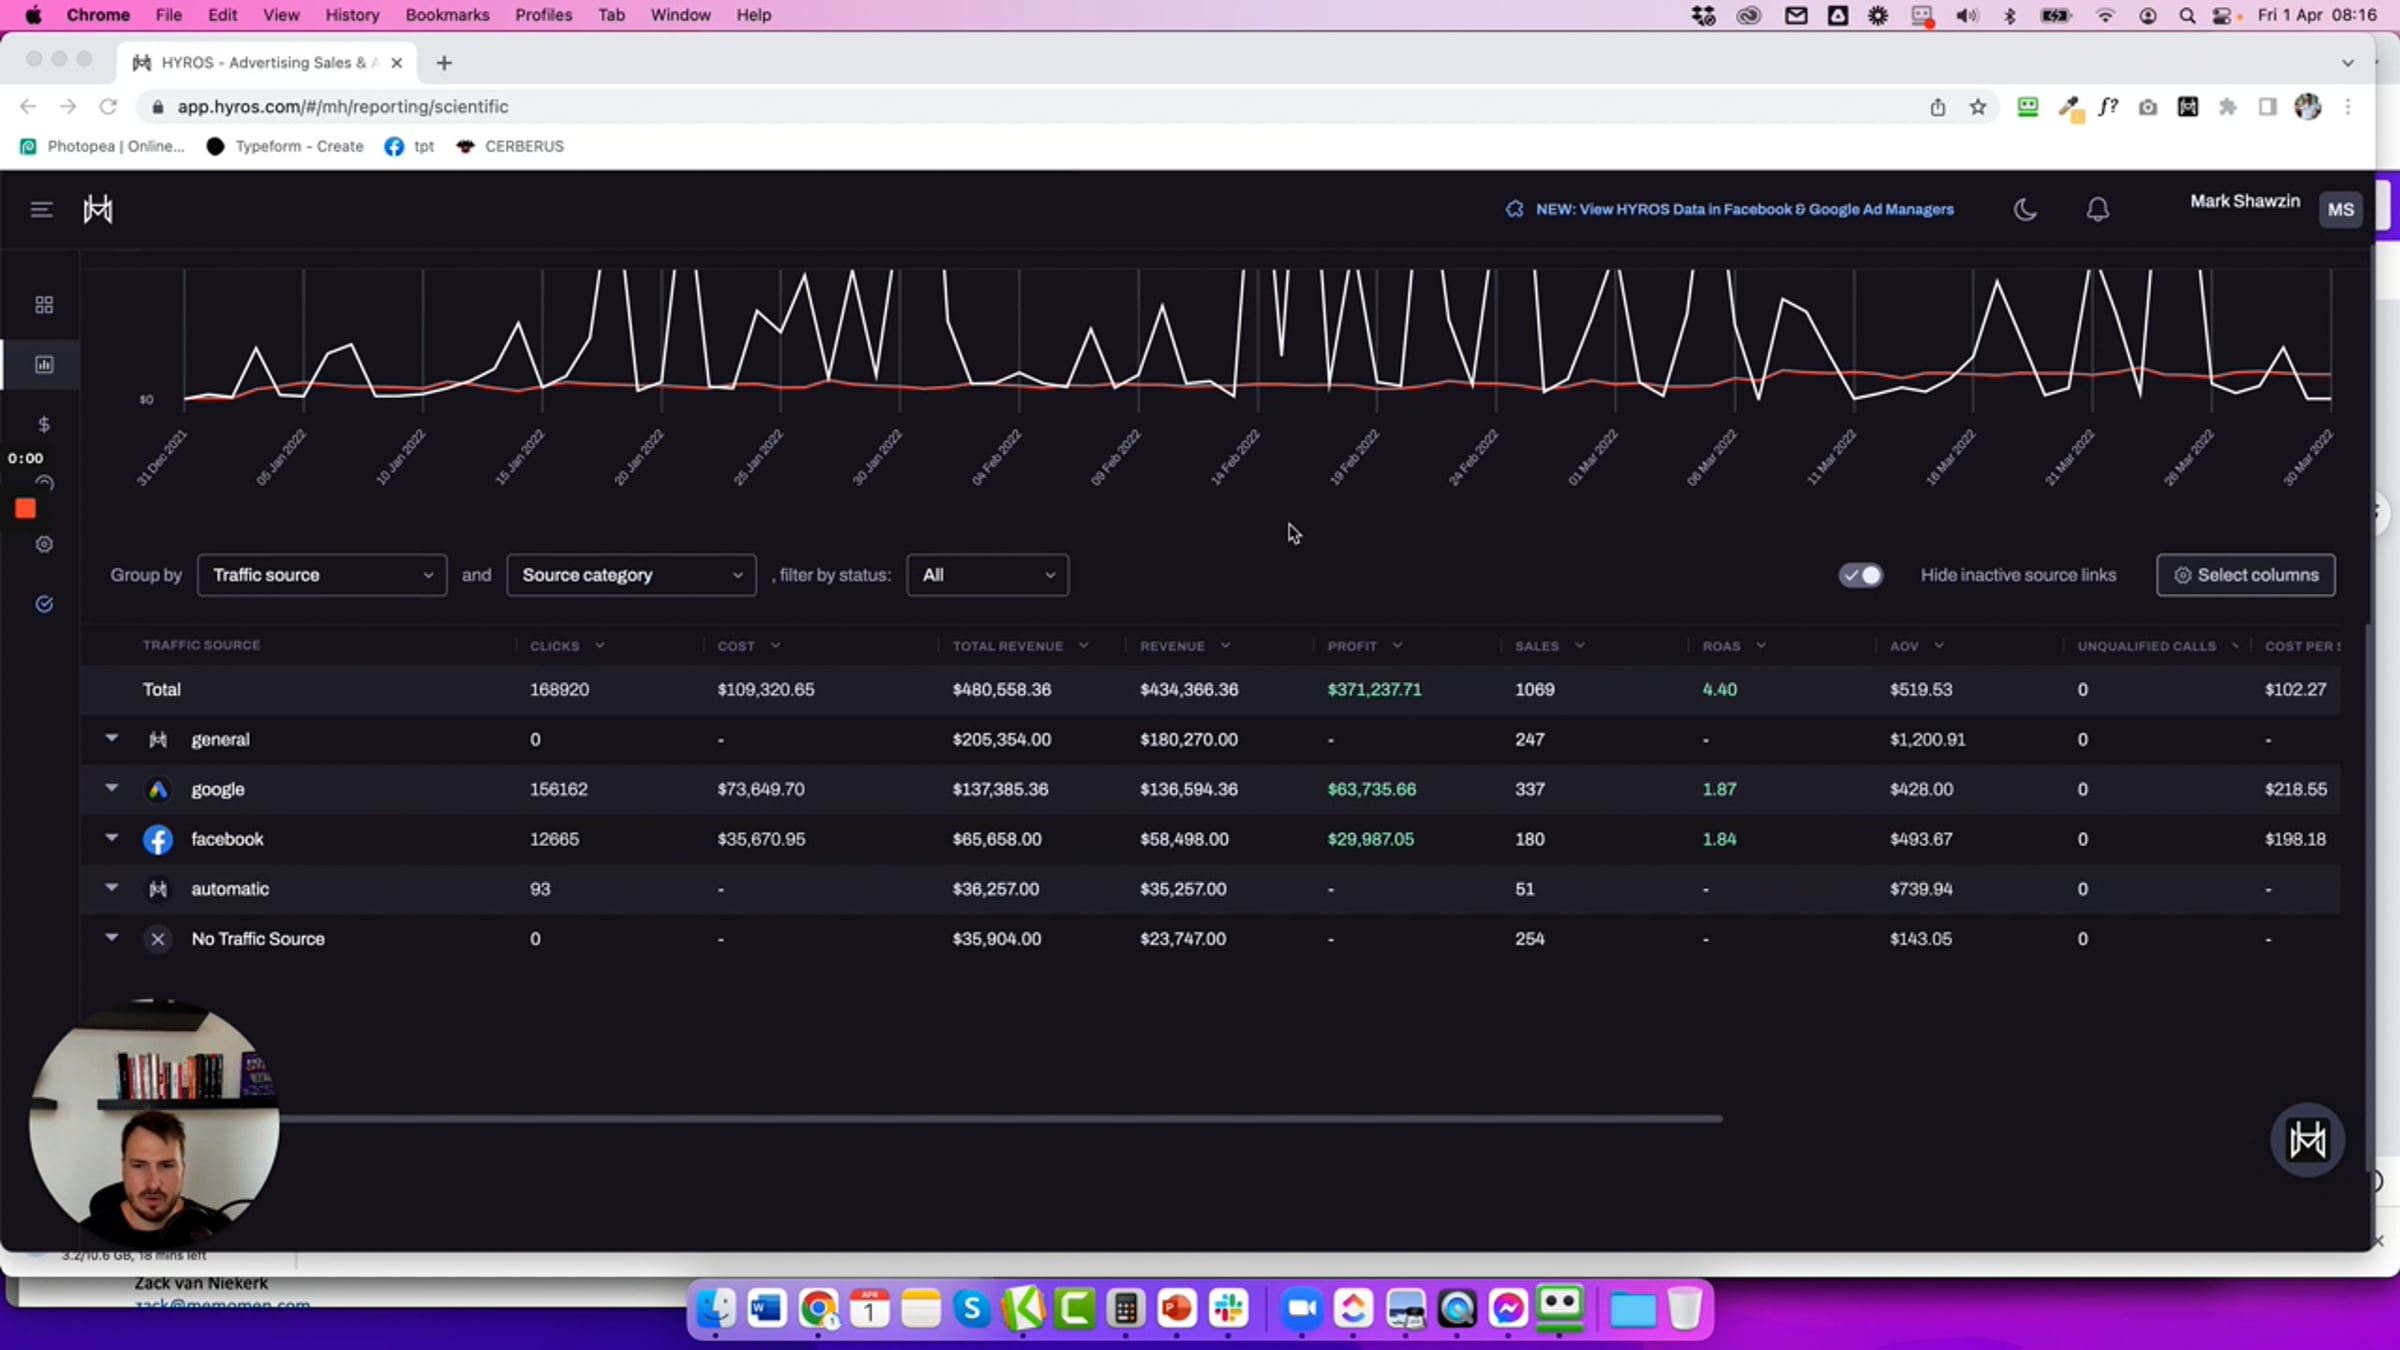
Task: Open the CERBERUS bookmark
Action: click(511, 146)
